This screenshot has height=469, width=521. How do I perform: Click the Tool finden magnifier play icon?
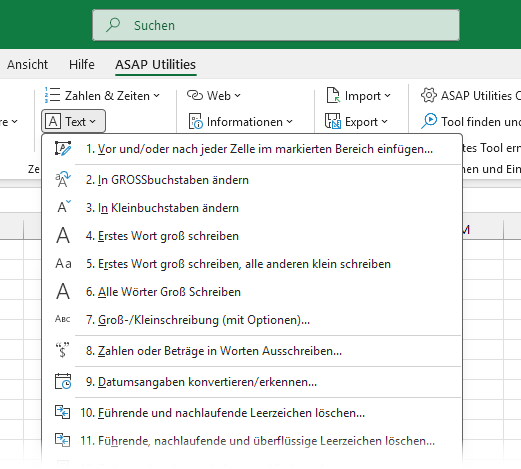pyautogui.click(x=429, y=121)
